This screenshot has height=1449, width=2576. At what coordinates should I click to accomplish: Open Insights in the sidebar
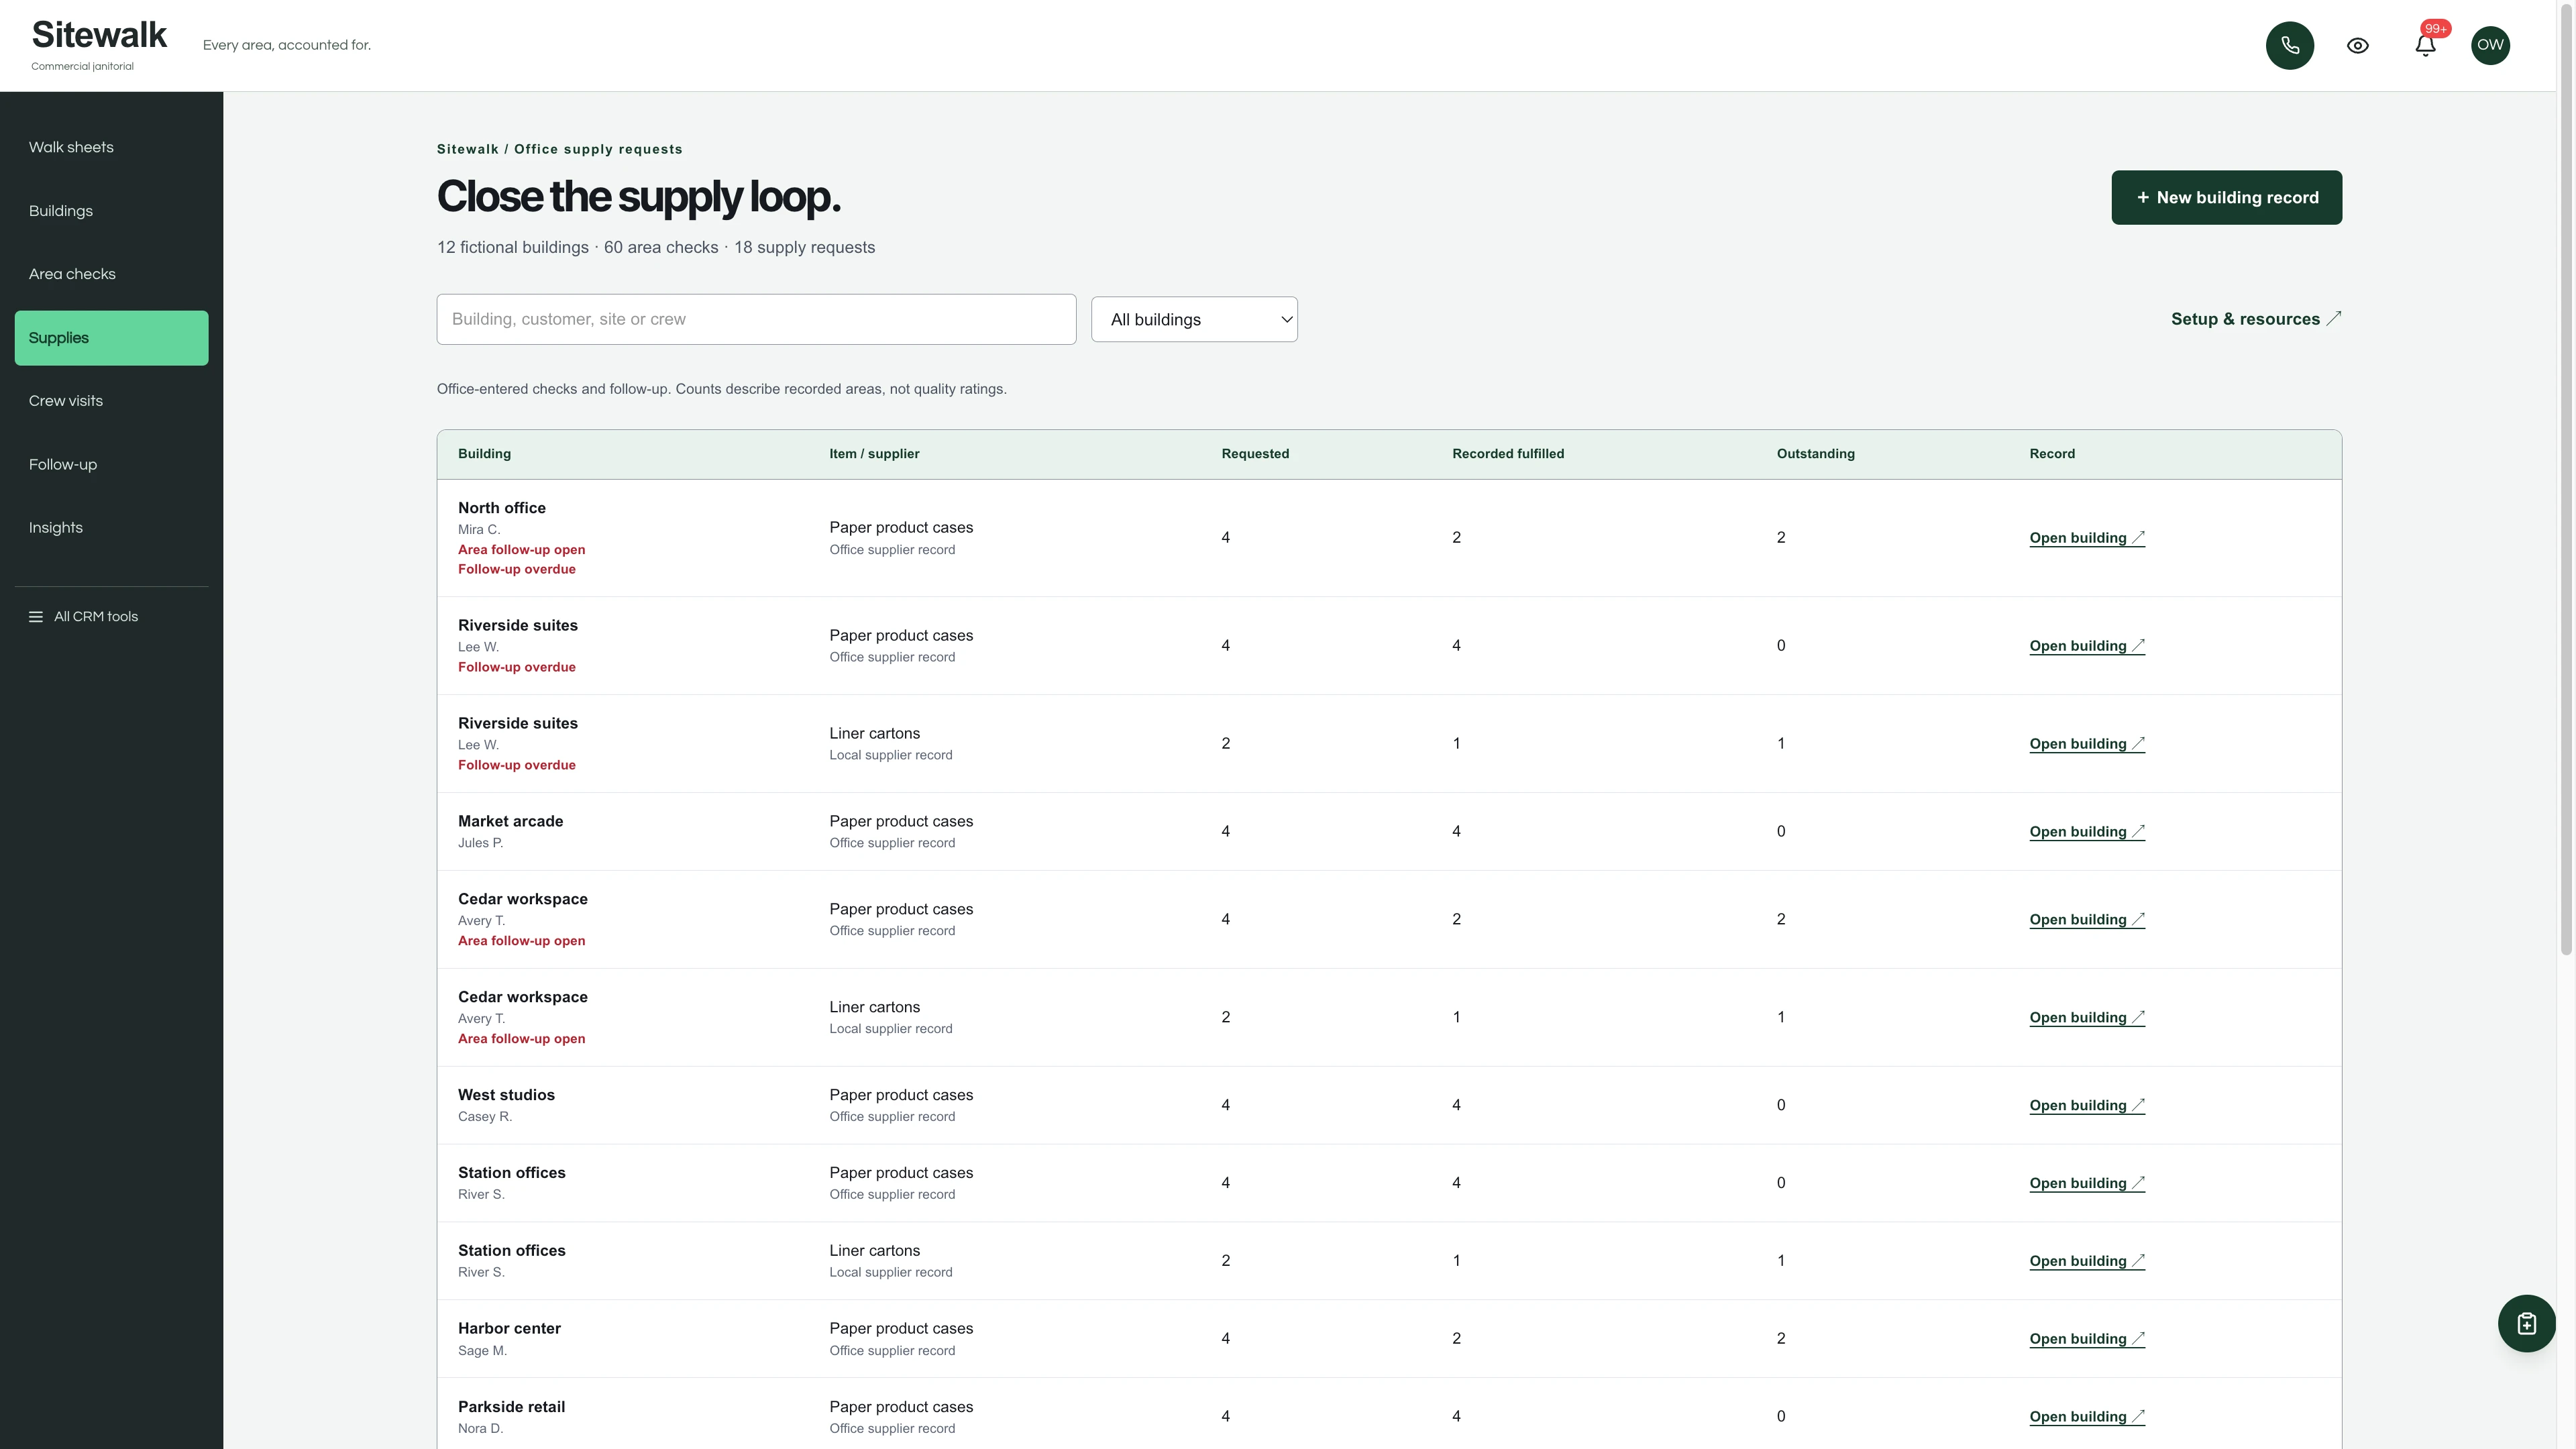(111, 528)
